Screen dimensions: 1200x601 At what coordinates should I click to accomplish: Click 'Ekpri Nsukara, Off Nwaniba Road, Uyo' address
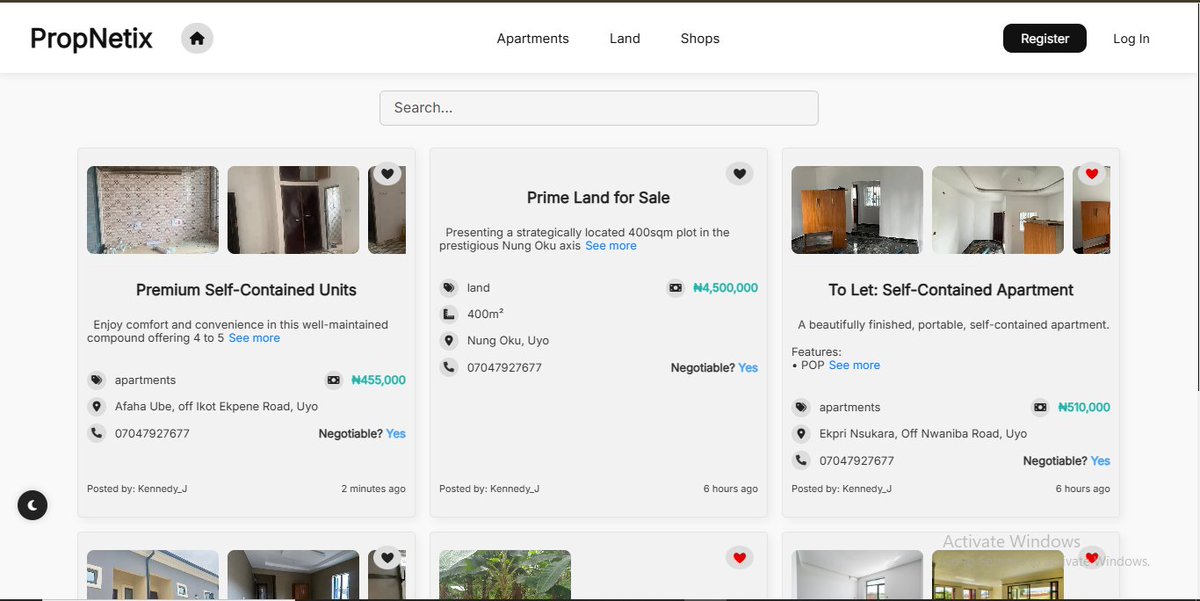923,434
